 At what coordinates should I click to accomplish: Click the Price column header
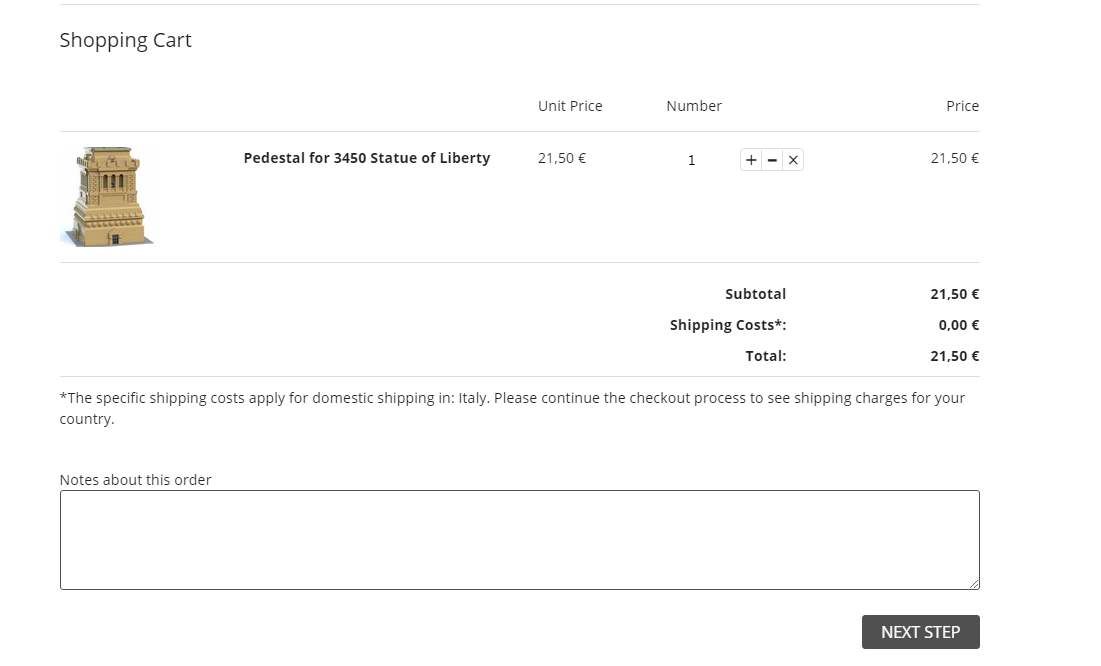(x=962, y=106)
